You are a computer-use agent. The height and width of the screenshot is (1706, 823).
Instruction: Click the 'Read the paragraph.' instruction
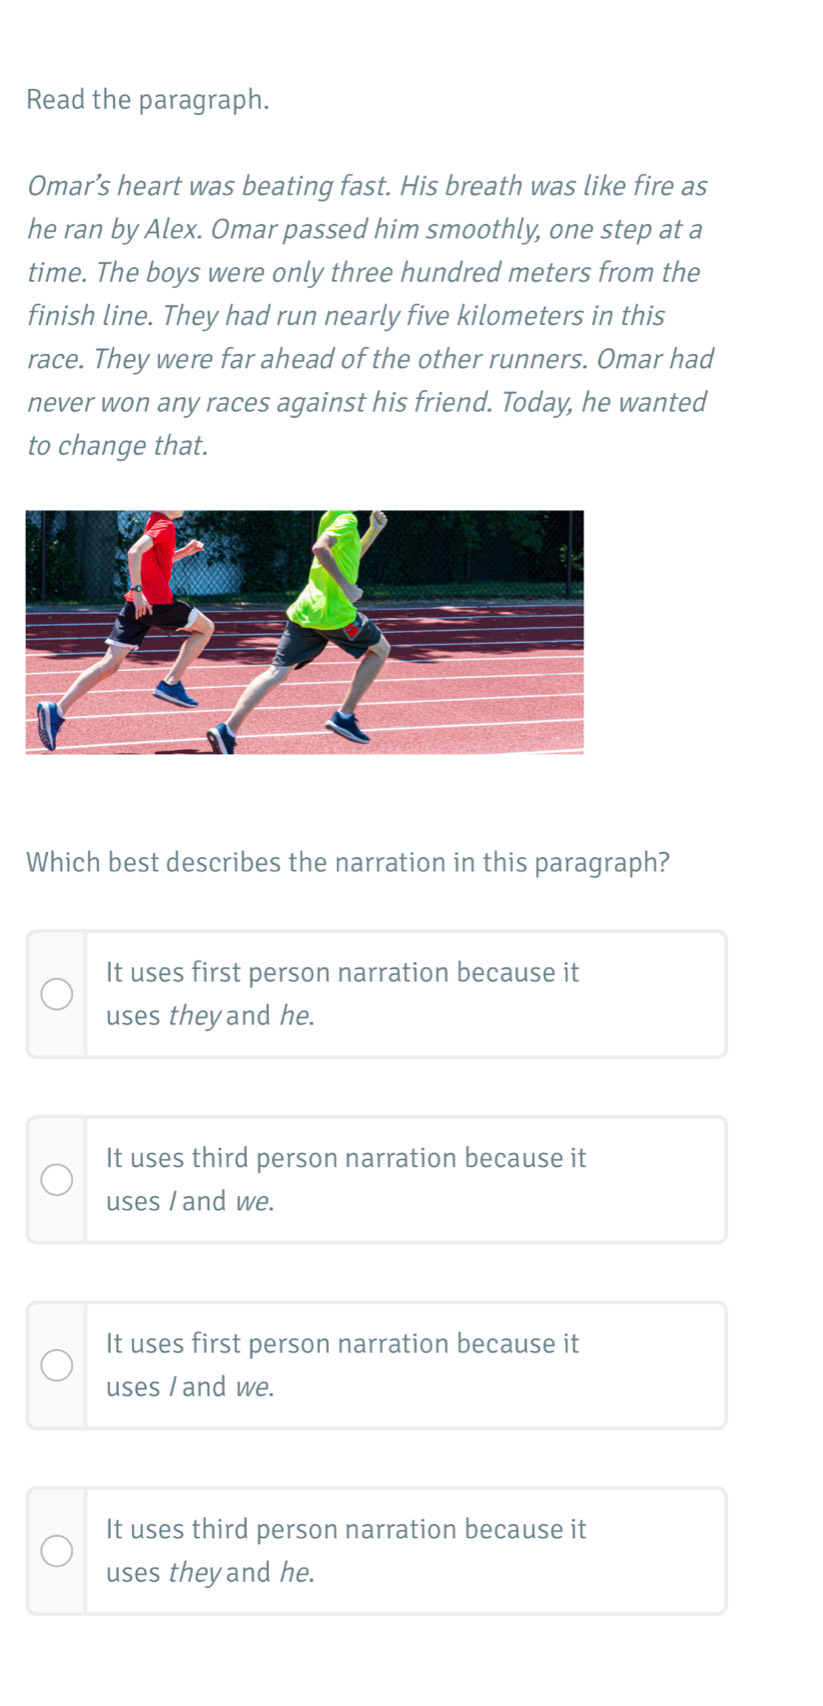[148, 100]
